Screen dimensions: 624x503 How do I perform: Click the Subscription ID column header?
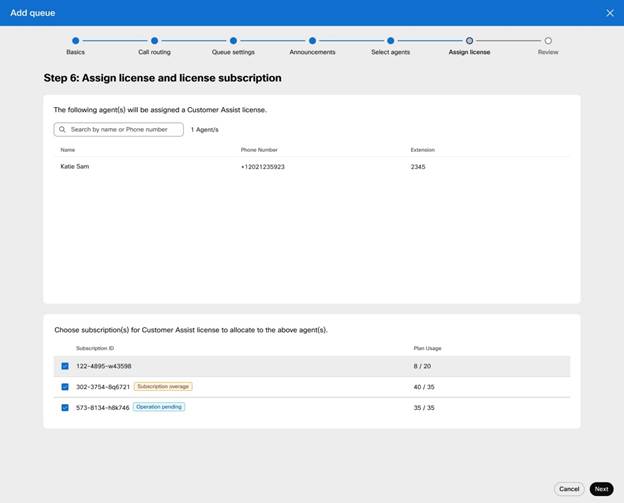click(95, 348)
